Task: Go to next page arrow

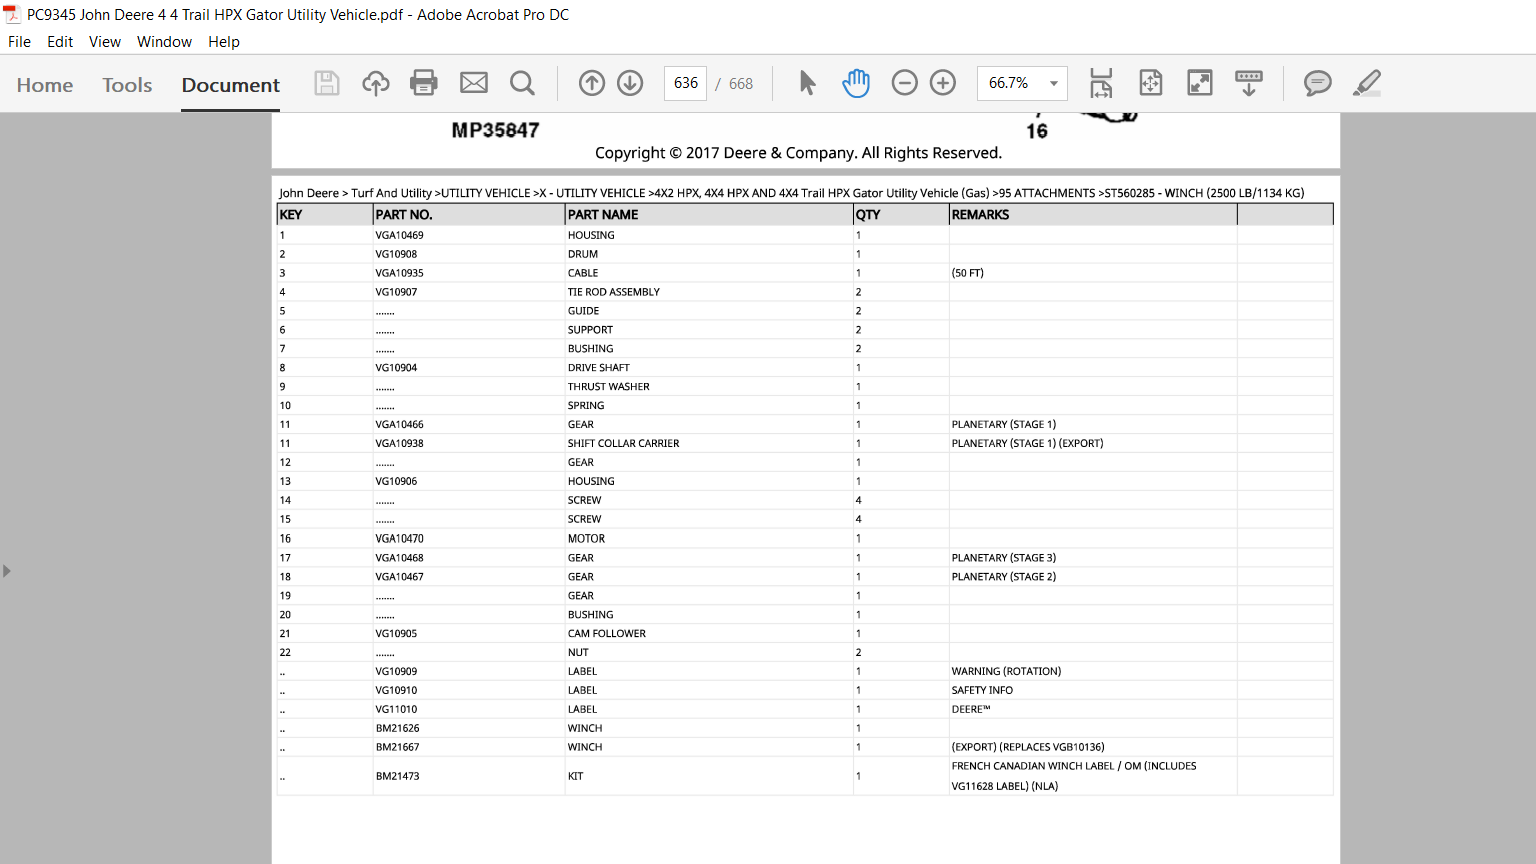Action: click(x=630, y=83)
